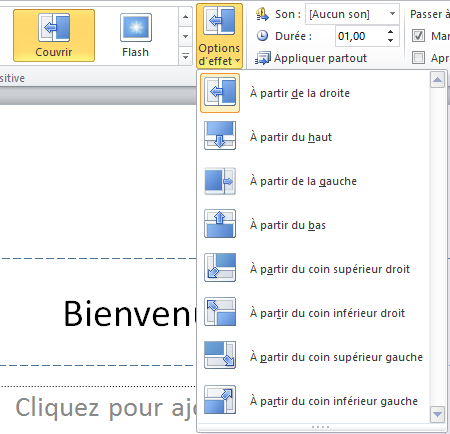The height and width of the screenshot is (434, 450).
Task: Choose À partir du haut icon
Action: tap(220, 135)
